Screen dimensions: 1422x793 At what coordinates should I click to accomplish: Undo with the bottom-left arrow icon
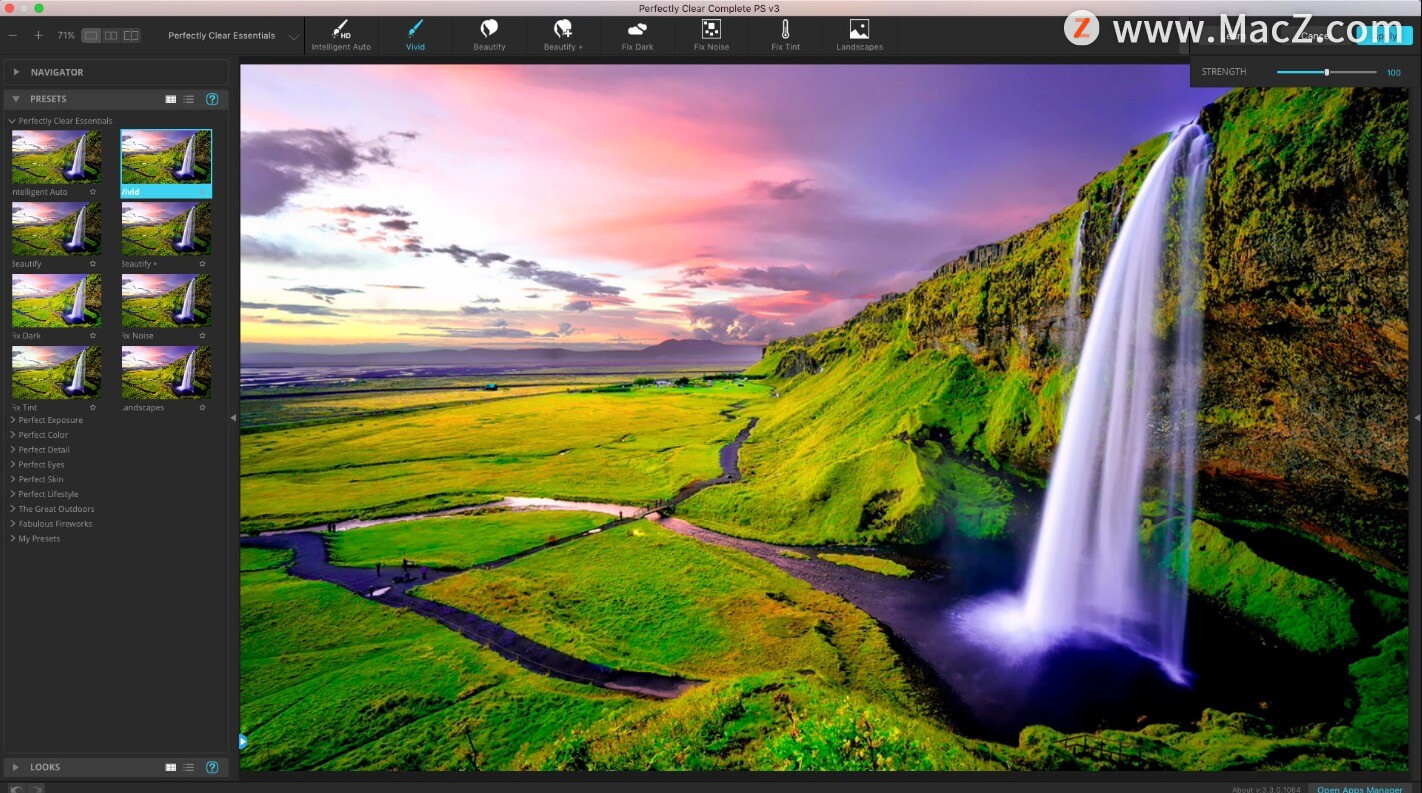(x=17, y=789)
